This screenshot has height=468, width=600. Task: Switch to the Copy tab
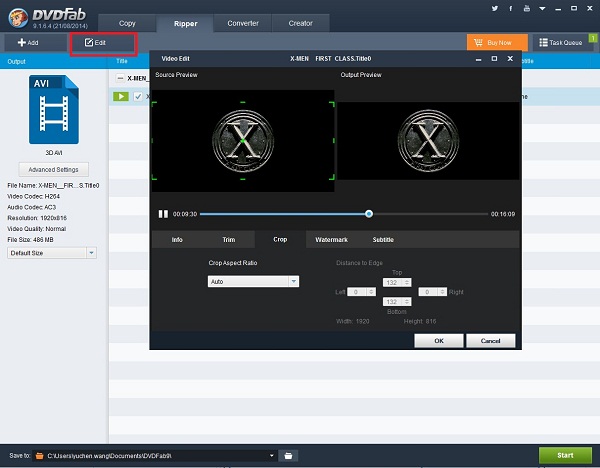[x=127, y=23]
